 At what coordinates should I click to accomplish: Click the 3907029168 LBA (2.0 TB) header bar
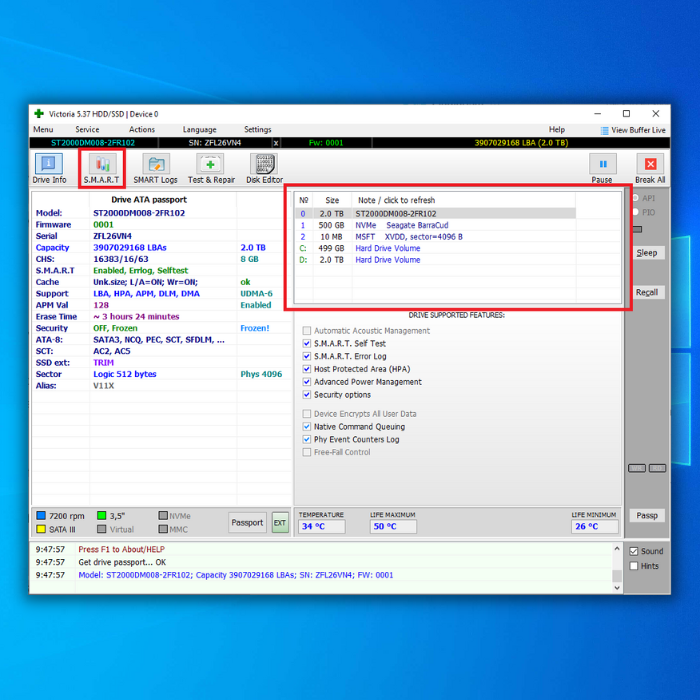point(521,143)
